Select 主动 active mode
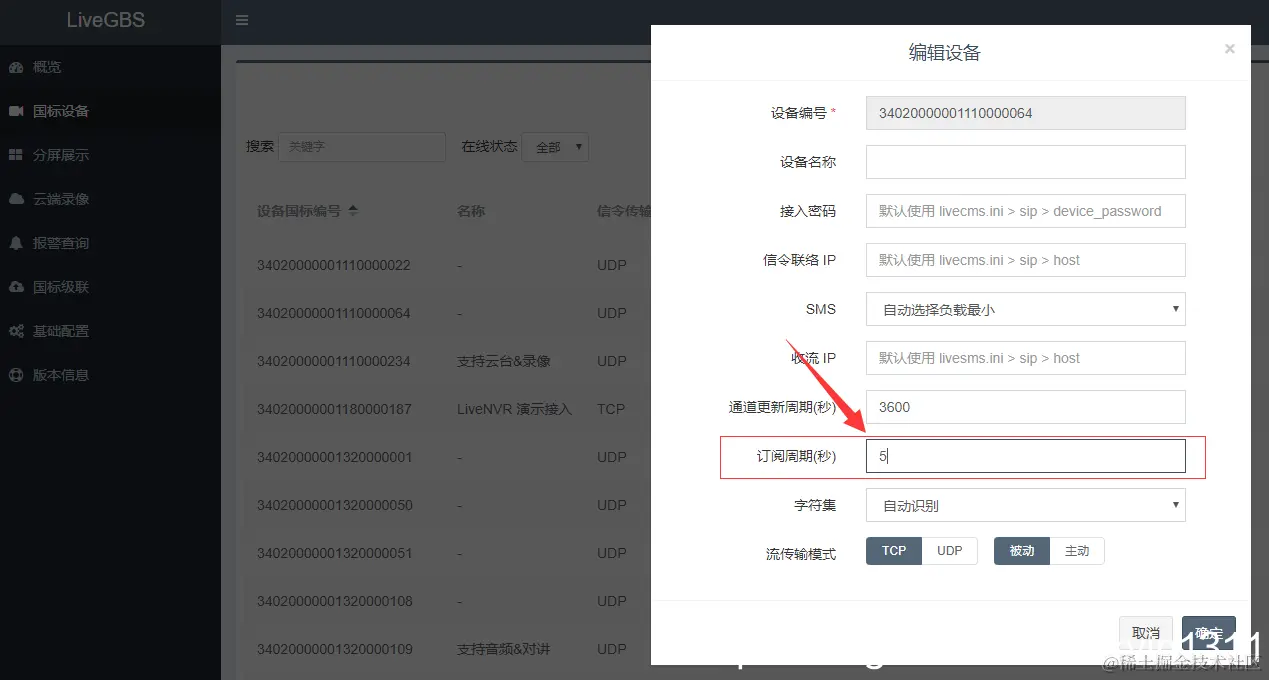 coord(1077,551)
